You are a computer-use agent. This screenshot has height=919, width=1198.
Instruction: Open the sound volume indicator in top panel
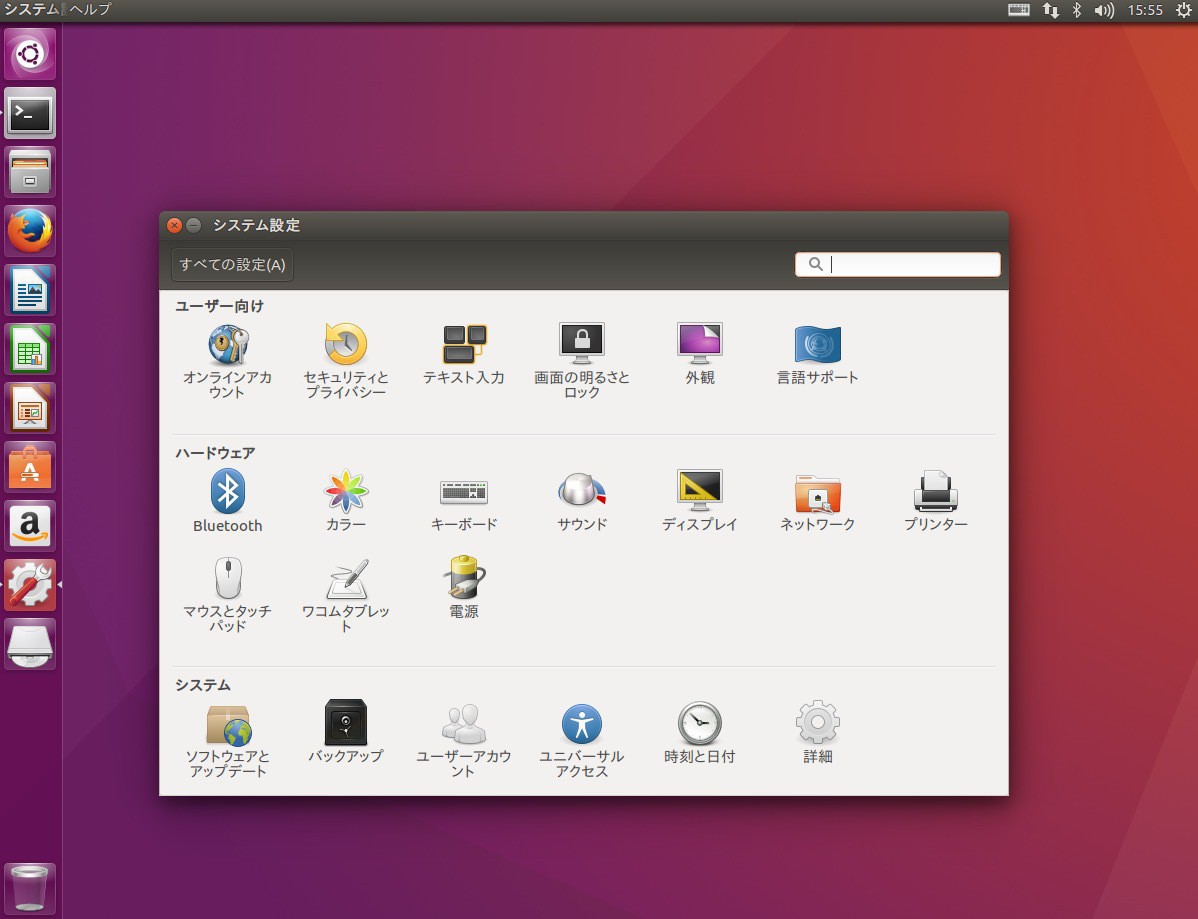tap(1104, 10)
